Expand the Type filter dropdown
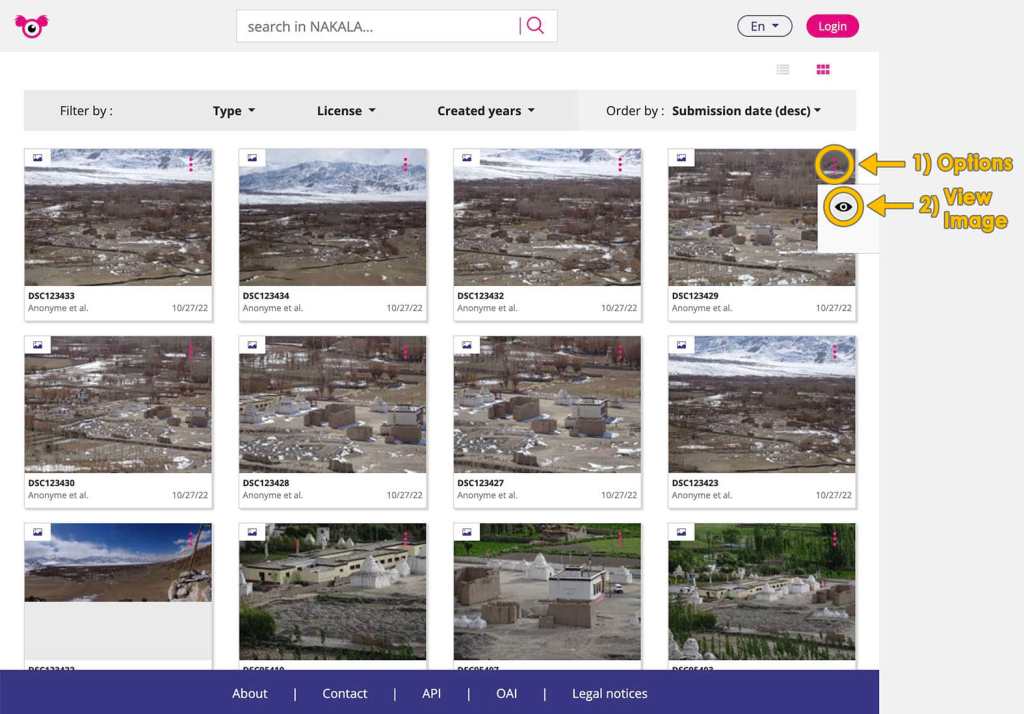1024x714 pixels. 234,111
